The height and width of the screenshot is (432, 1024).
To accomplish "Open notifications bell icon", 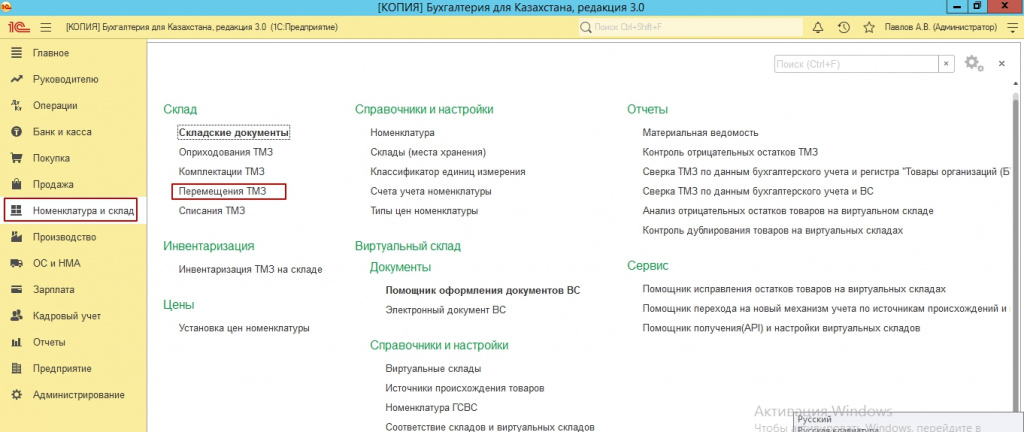I will 818,27.
